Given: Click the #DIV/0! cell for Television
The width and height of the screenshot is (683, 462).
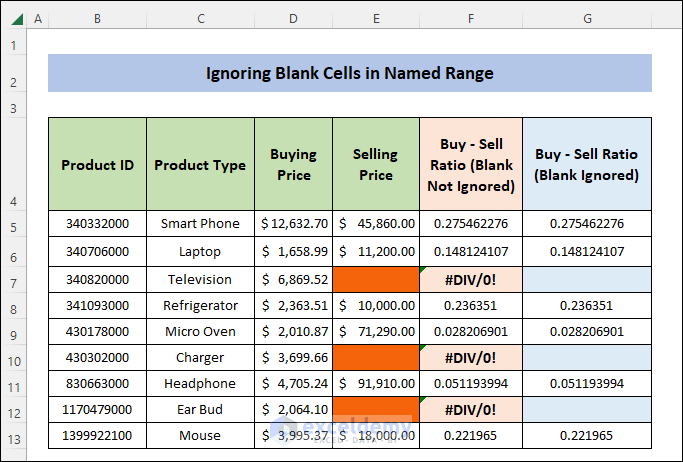Looking at the screenshot, I should [x=471, y=280].
